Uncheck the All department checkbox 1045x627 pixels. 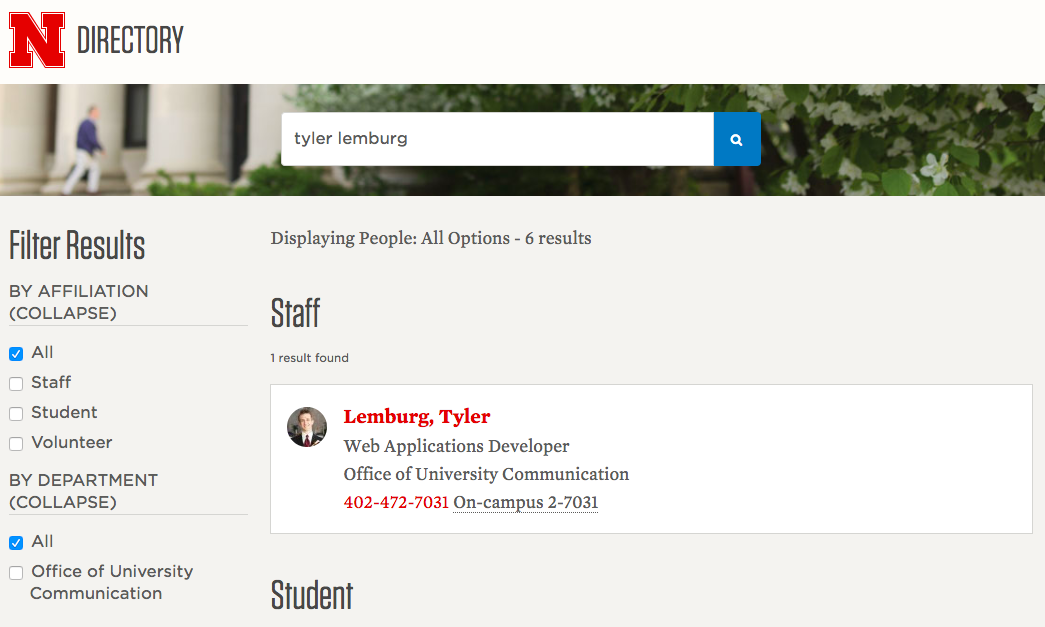point(16,542)
